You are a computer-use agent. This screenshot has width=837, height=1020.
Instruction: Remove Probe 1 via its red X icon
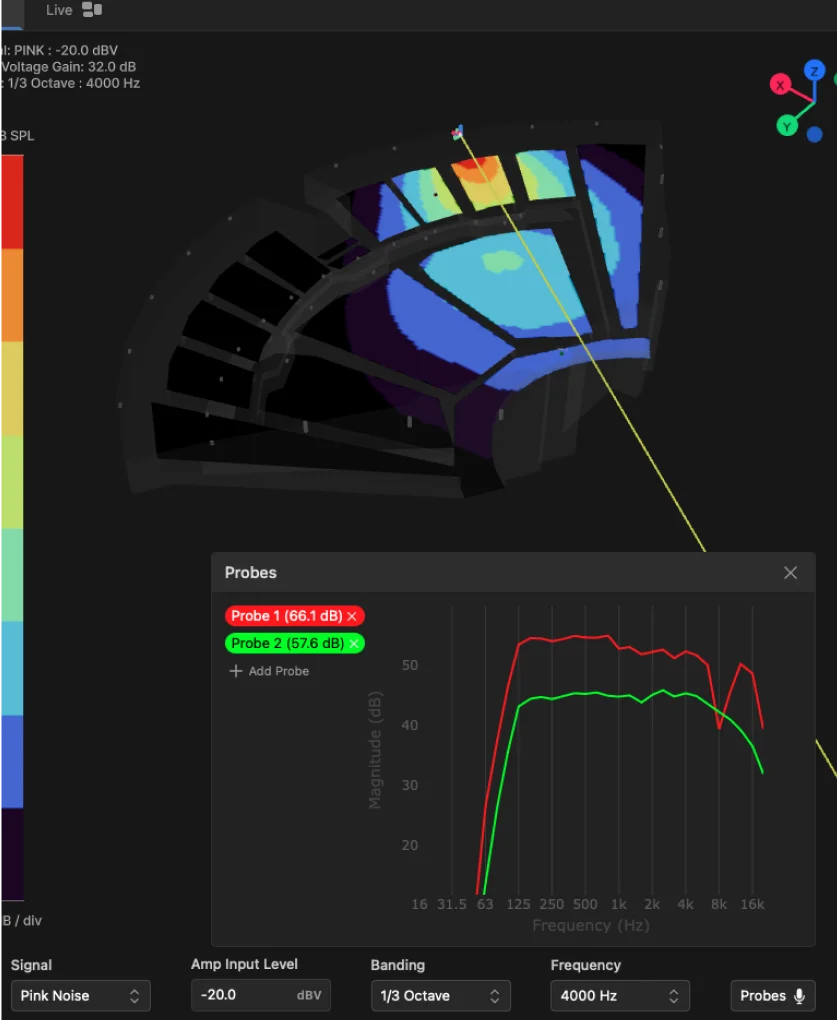354,616
